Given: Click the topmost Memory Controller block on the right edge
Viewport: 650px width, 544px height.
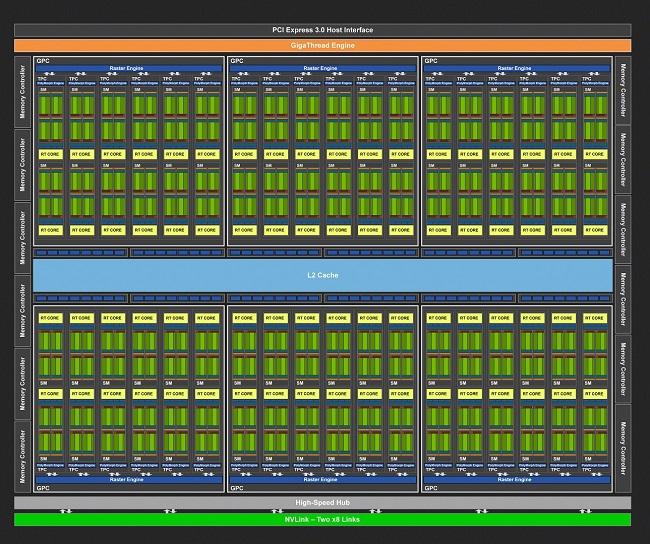Looking at the screenshot, I should [x=623, y=90].
